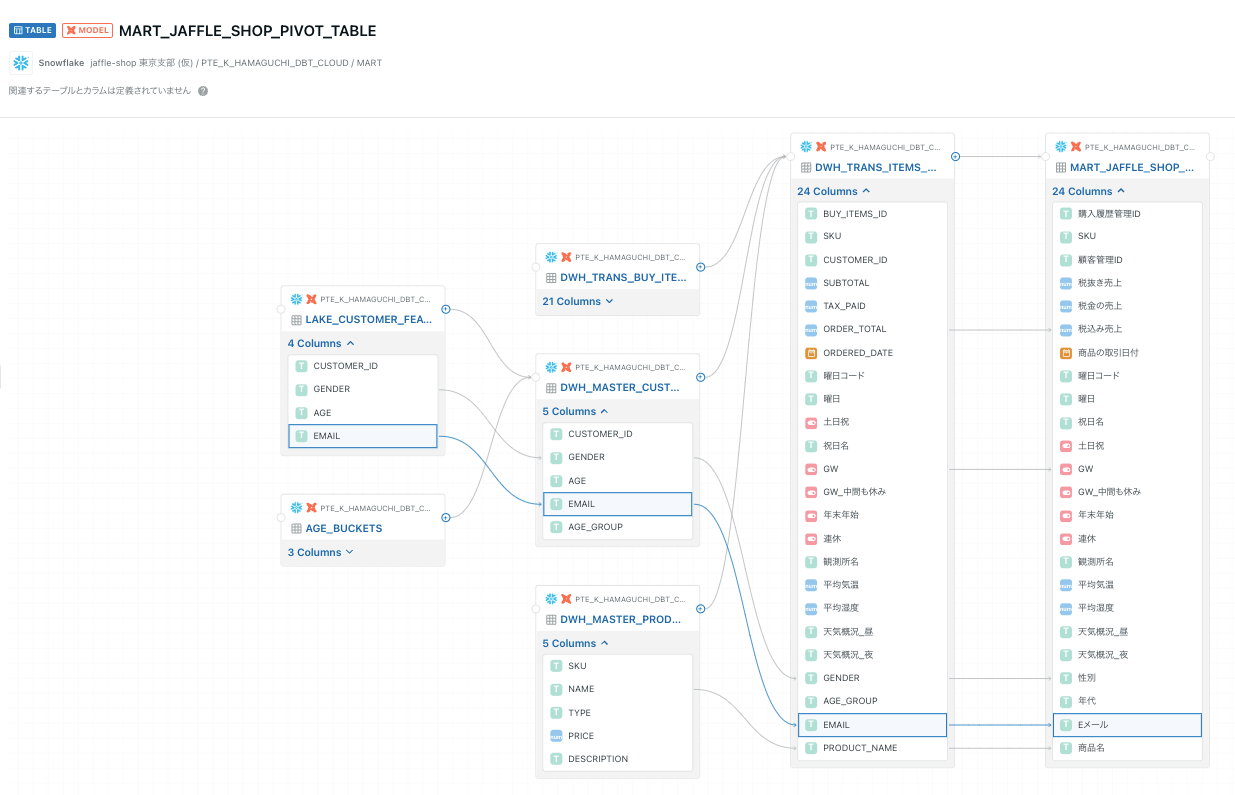Click table icon beside AGE_BUCKETS title

coord(296,528)
